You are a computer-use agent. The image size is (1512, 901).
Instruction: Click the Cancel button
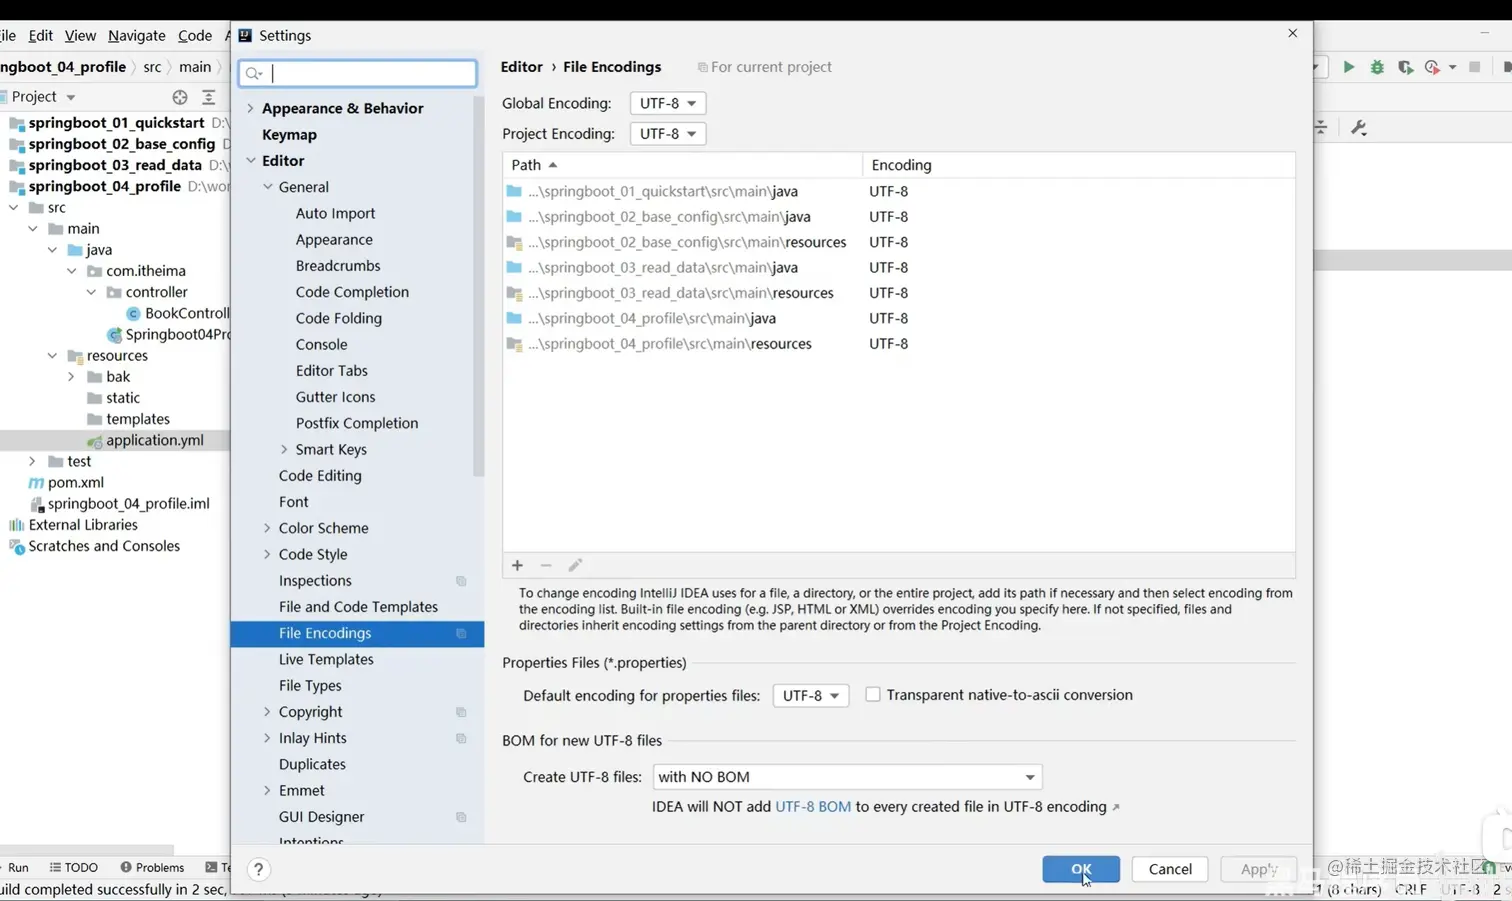[x=1170, y=869]
